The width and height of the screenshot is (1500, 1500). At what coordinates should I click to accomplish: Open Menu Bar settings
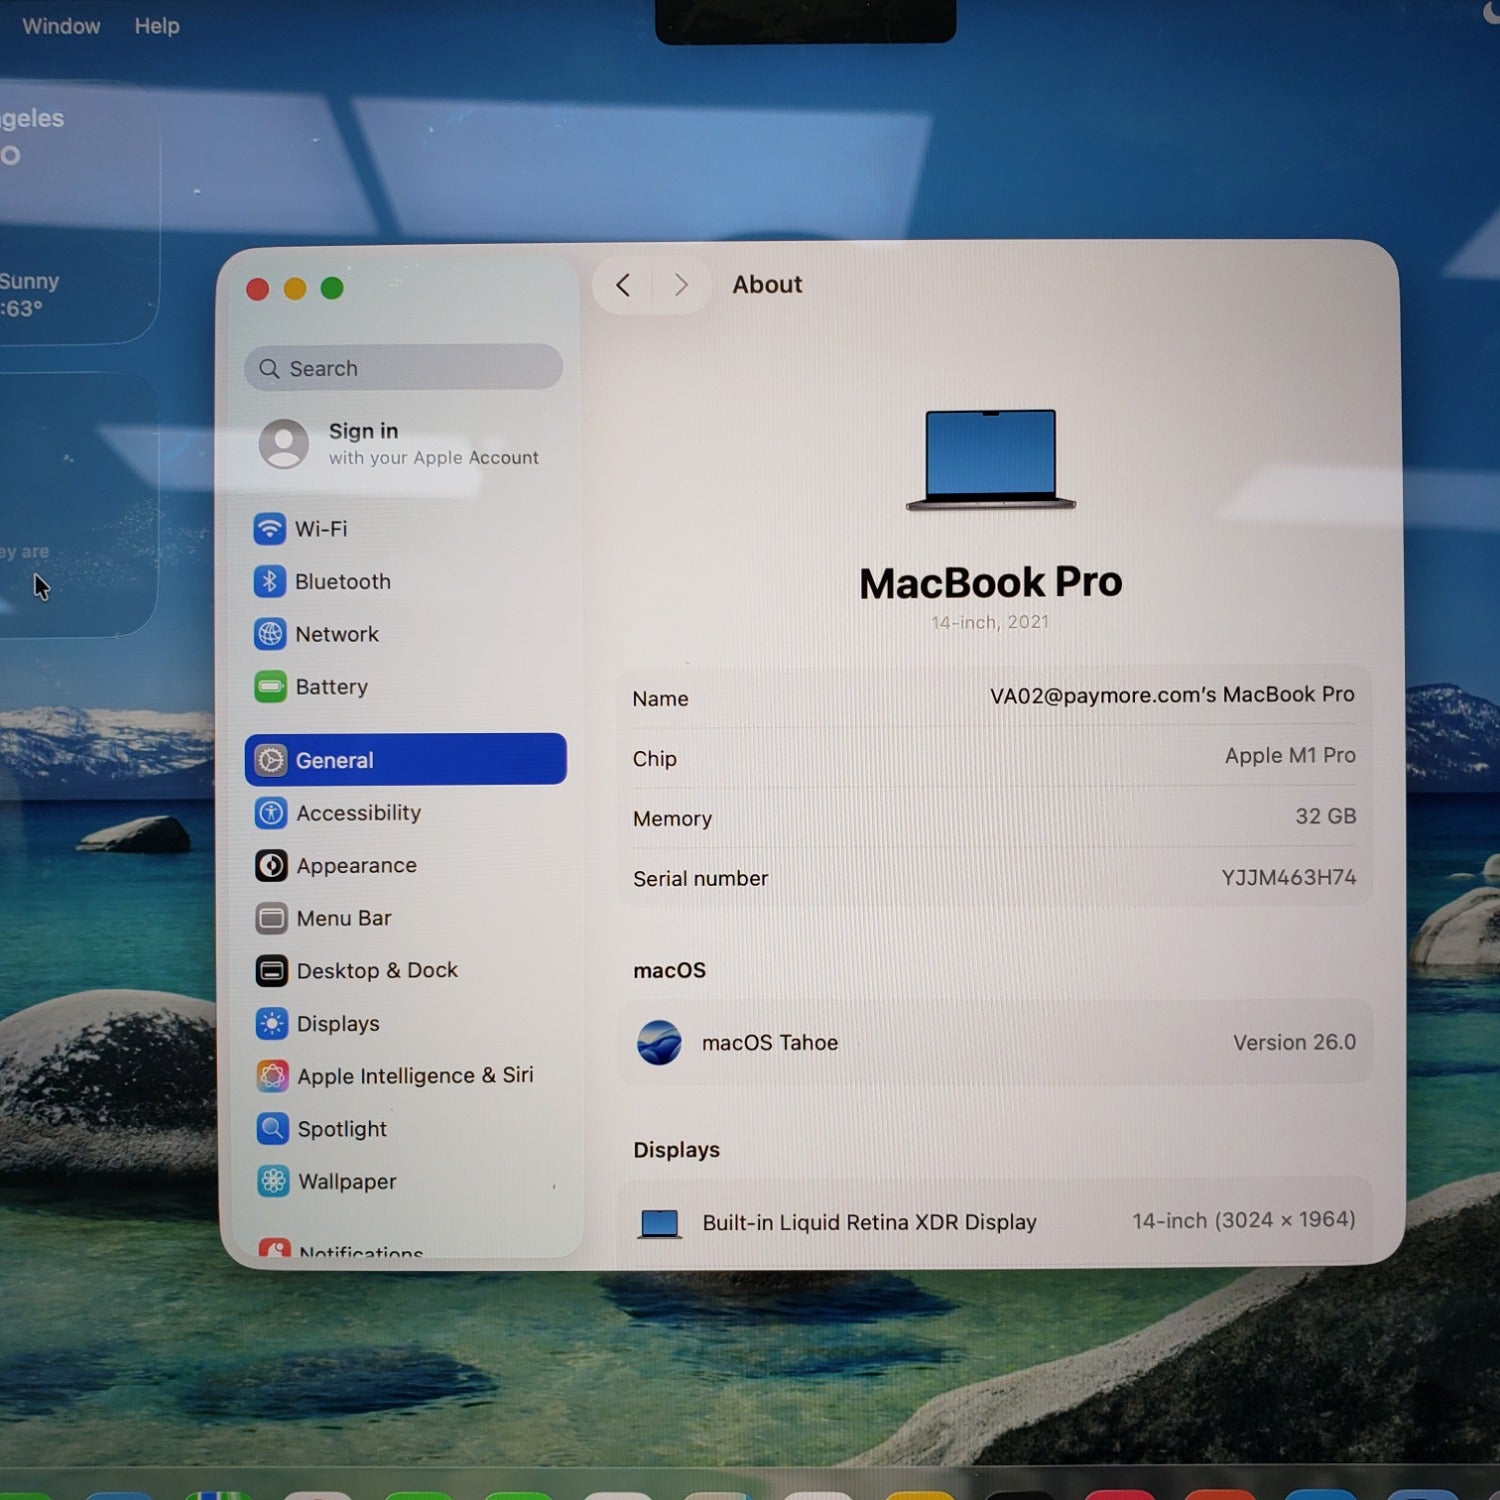pyautogui.click(x=343, y=918)
